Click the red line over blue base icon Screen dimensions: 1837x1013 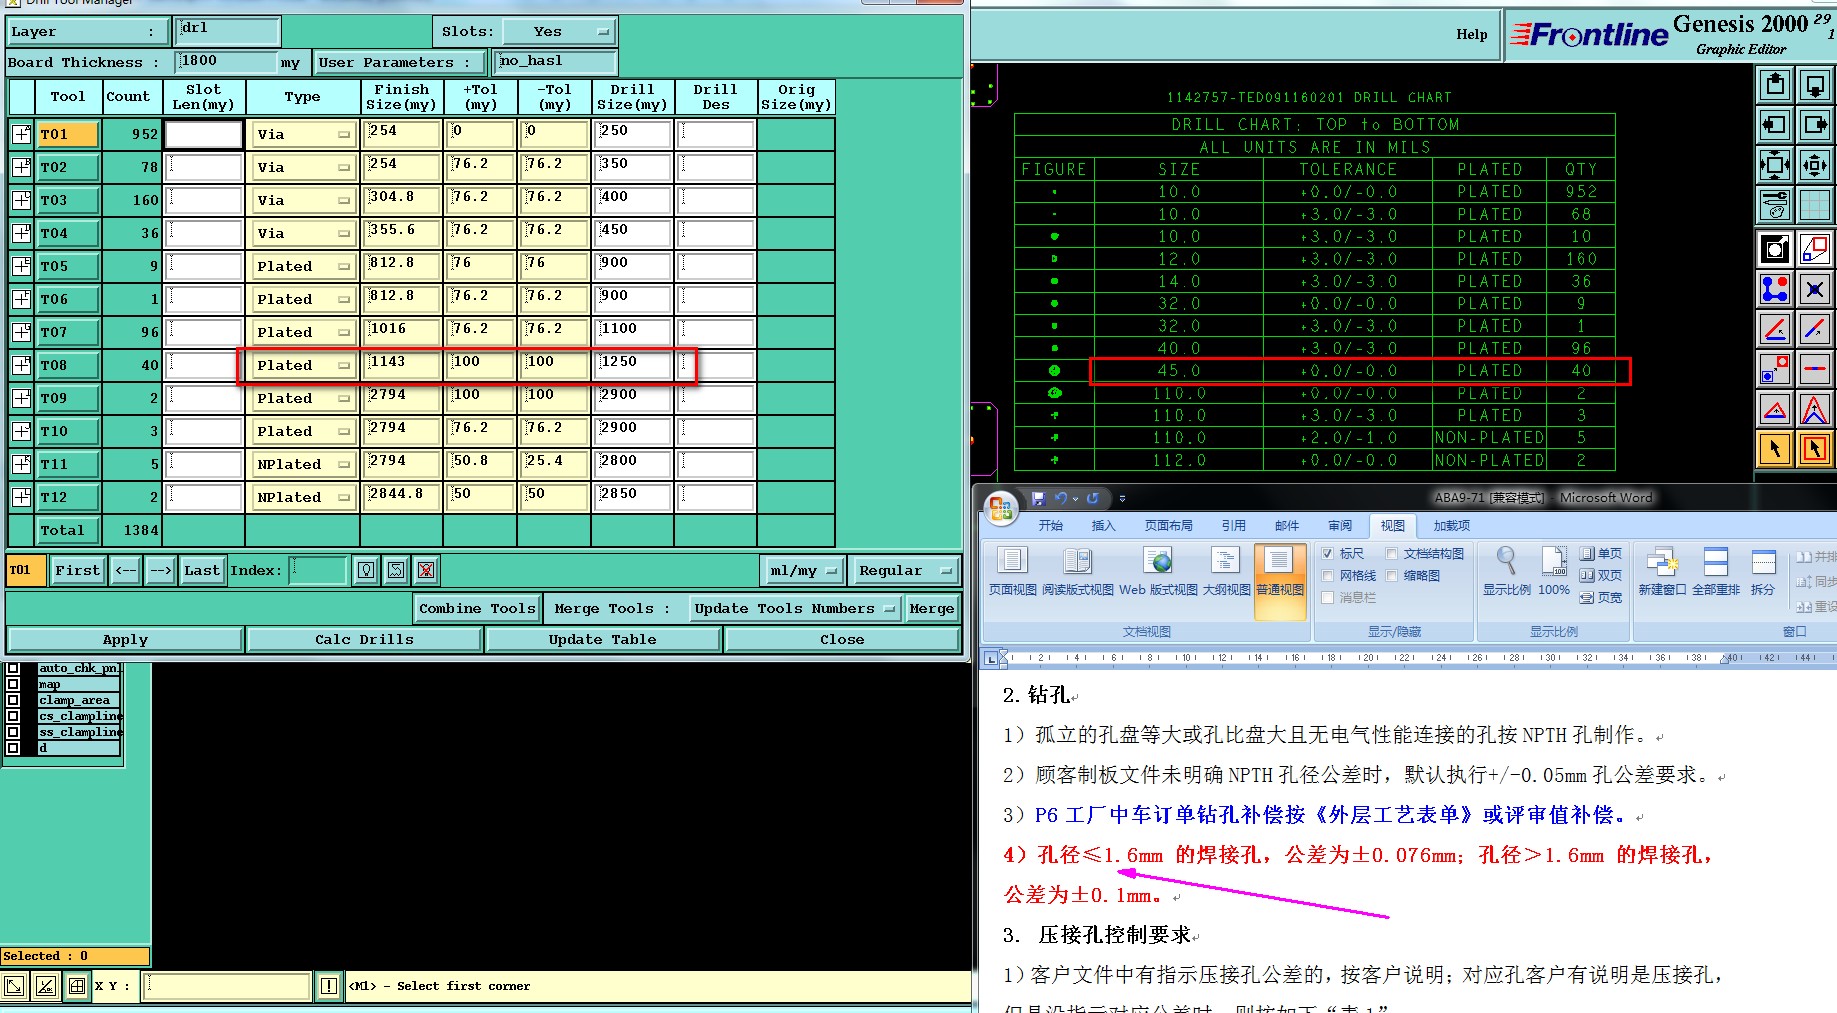click(x=1775, y=328)
